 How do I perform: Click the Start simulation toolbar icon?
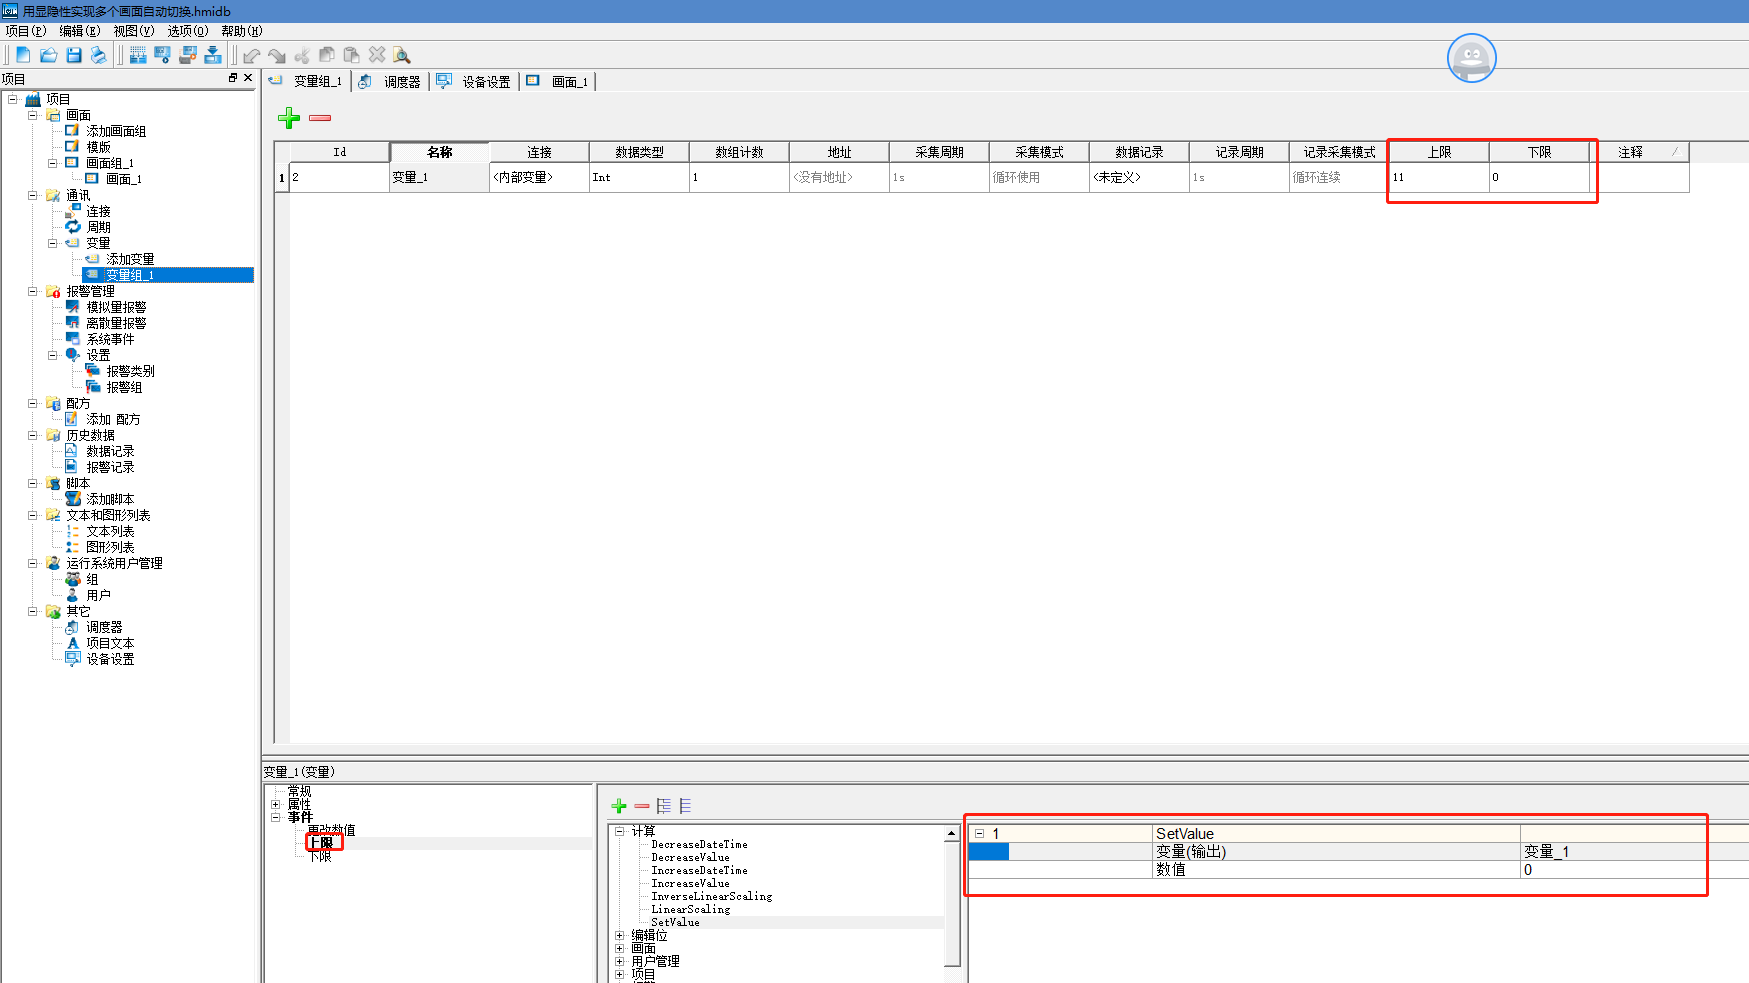[x=162, y=55]
